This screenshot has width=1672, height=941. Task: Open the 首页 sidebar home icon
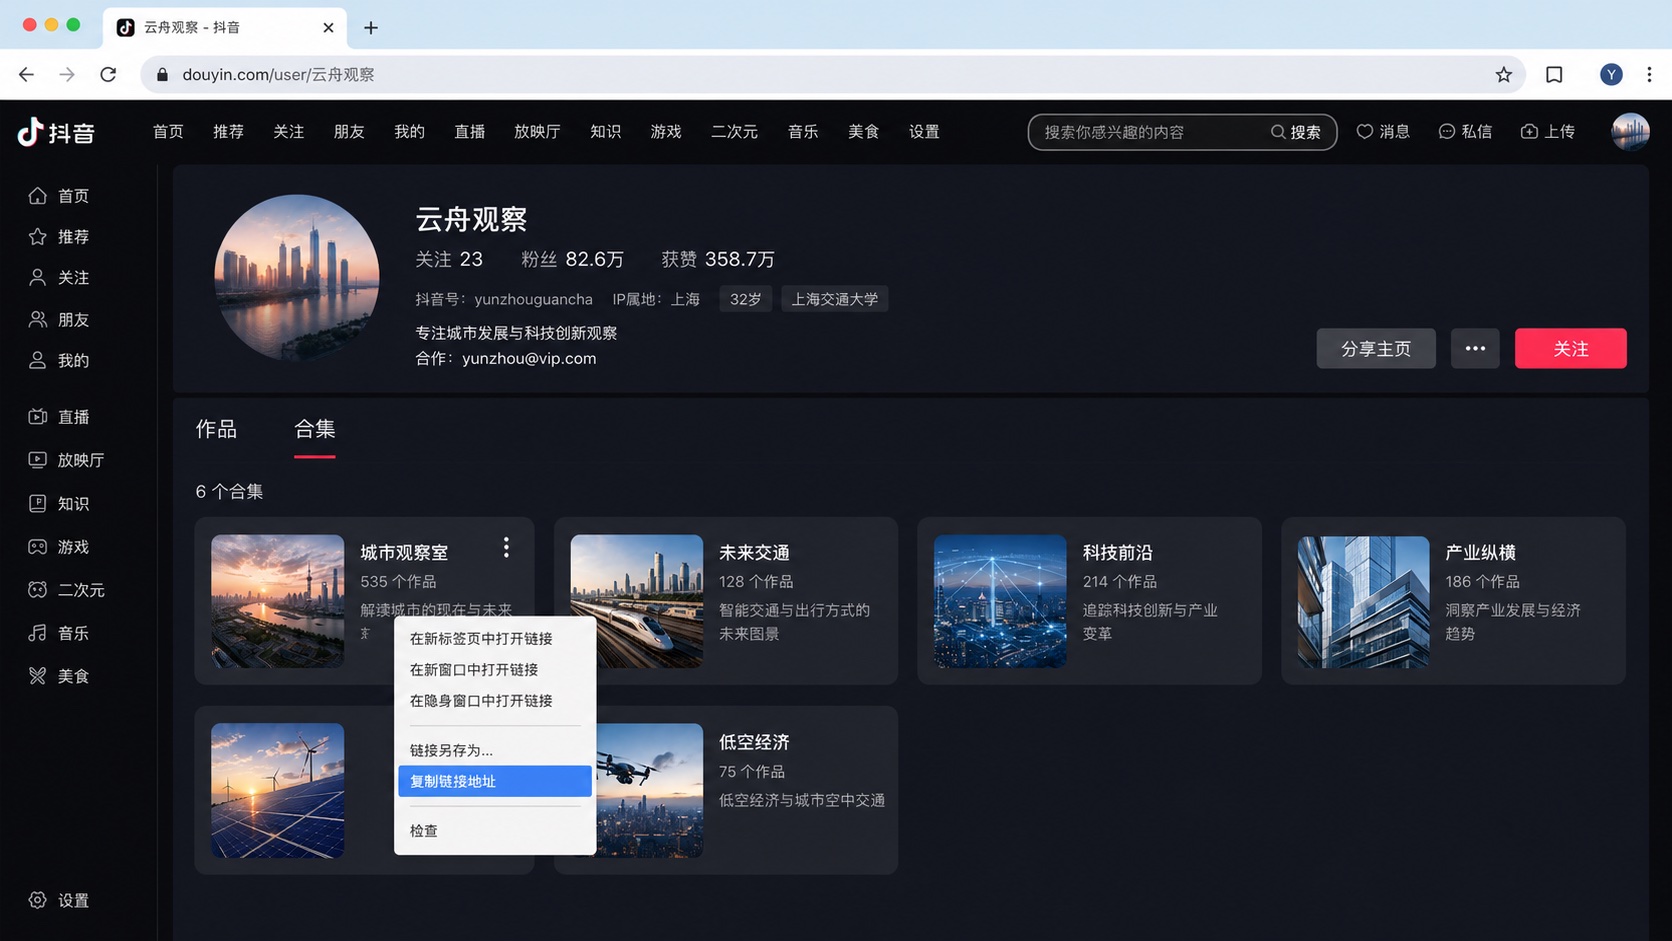pos(37,195)
